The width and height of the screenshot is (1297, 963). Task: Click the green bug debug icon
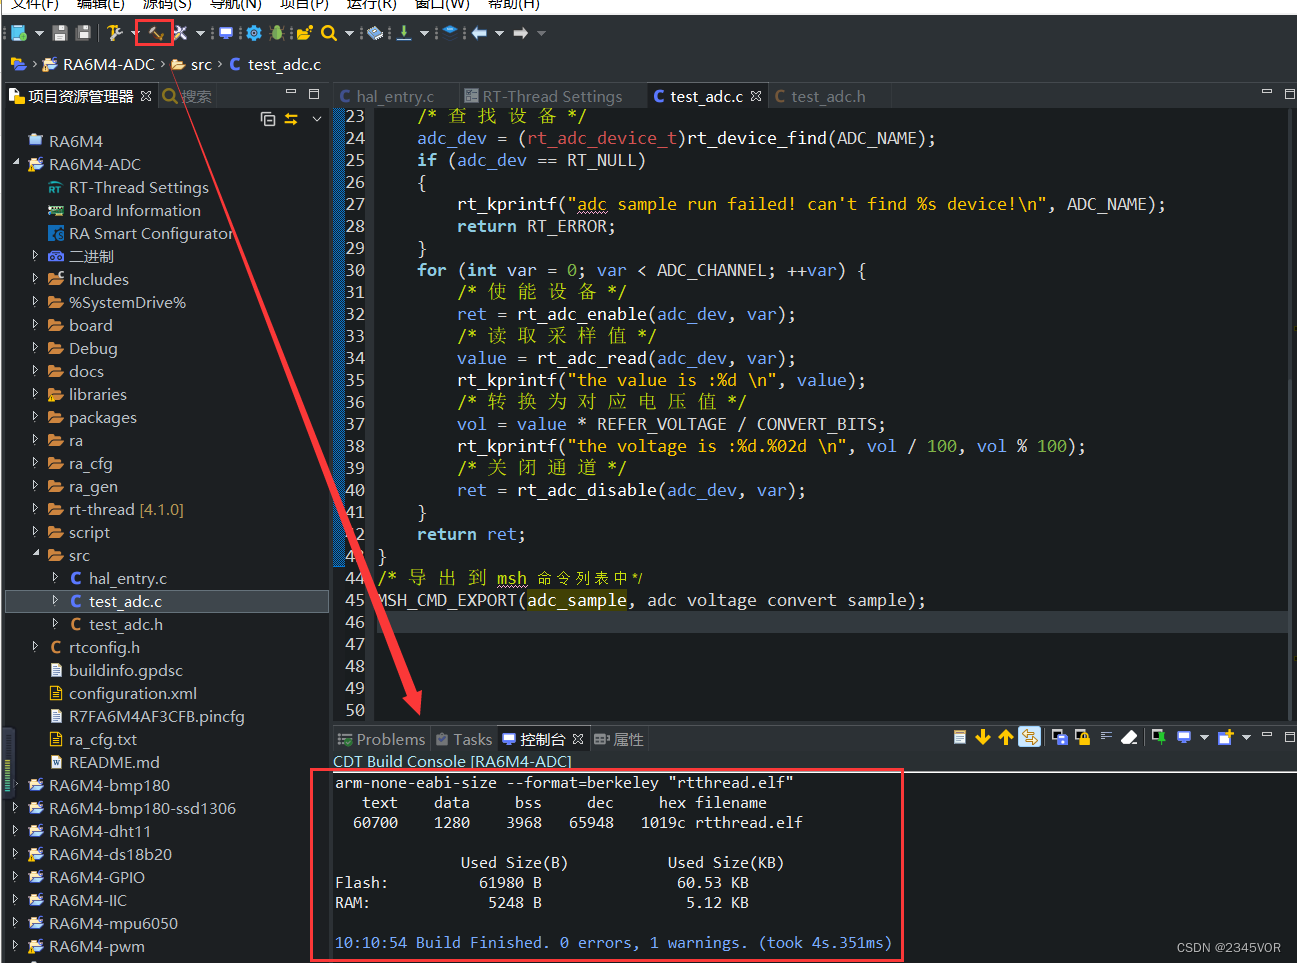pyautogui.click(x=277, y=33)
